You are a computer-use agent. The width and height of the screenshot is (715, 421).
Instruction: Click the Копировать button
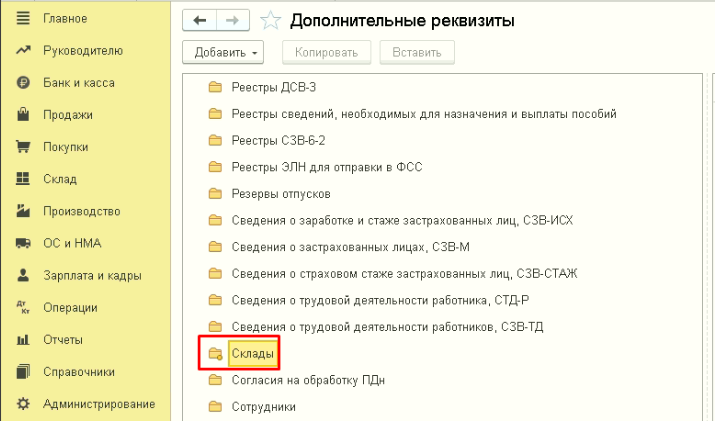(326, 52)
